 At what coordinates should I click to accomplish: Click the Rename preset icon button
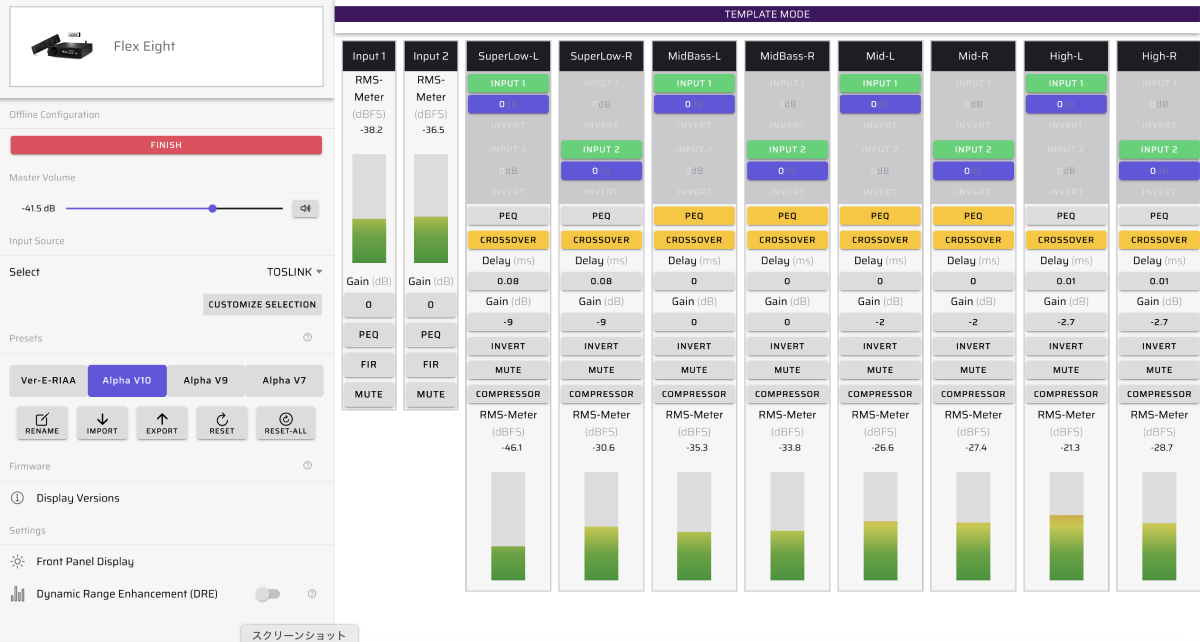[x=42, y=423]
